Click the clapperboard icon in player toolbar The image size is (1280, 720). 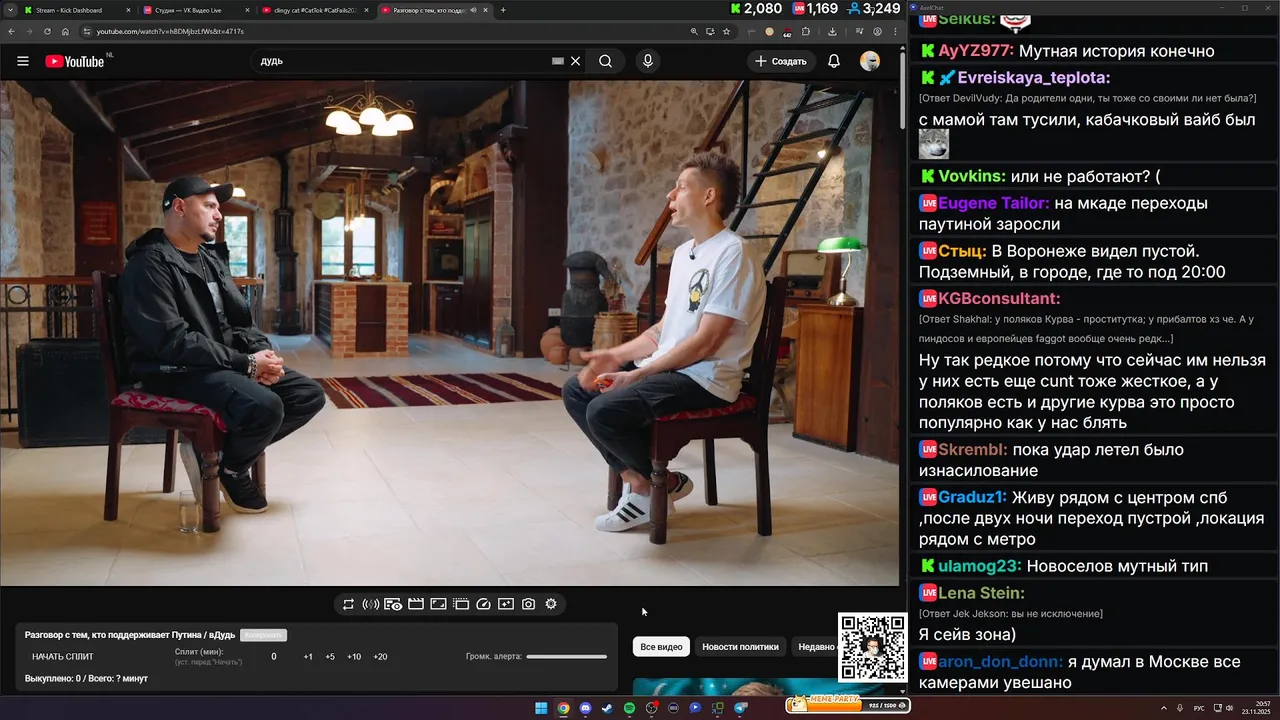416,604
